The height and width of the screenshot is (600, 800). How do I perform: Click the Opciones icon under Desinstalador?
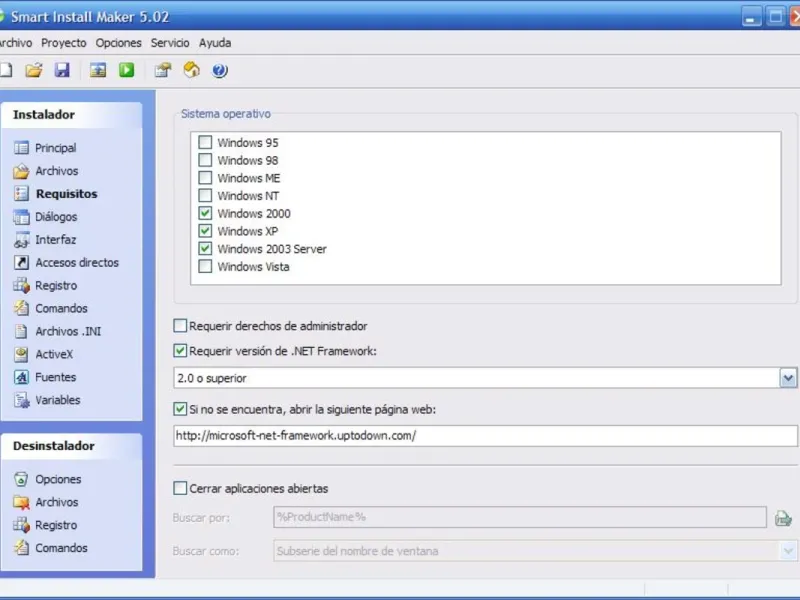(21, 479)
